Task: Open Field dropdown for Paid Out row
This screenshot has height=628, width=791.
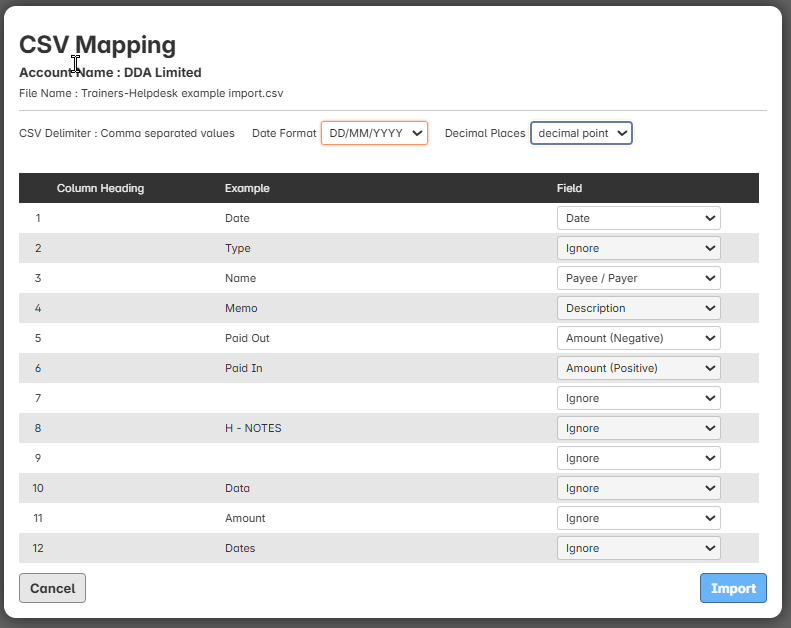Action: coord(639,338)
